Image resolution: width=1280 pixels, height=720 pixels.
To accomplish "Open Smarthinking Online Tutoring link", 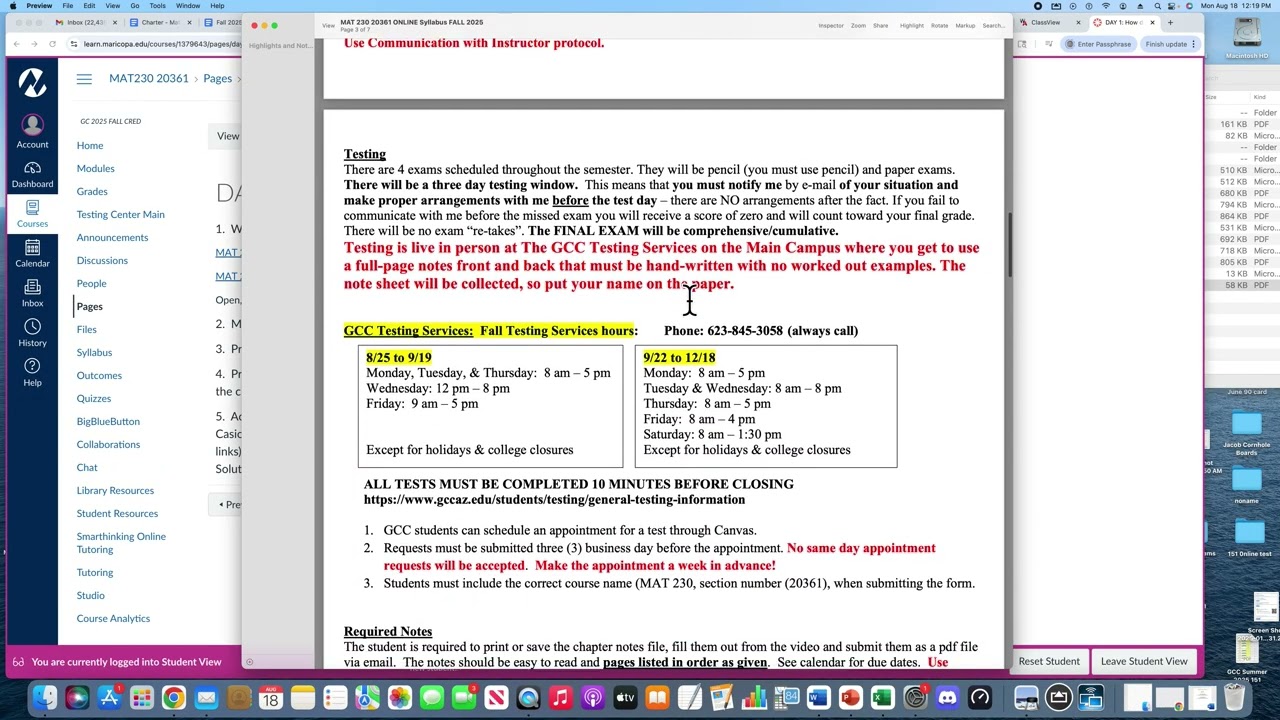I will (121, 543).
